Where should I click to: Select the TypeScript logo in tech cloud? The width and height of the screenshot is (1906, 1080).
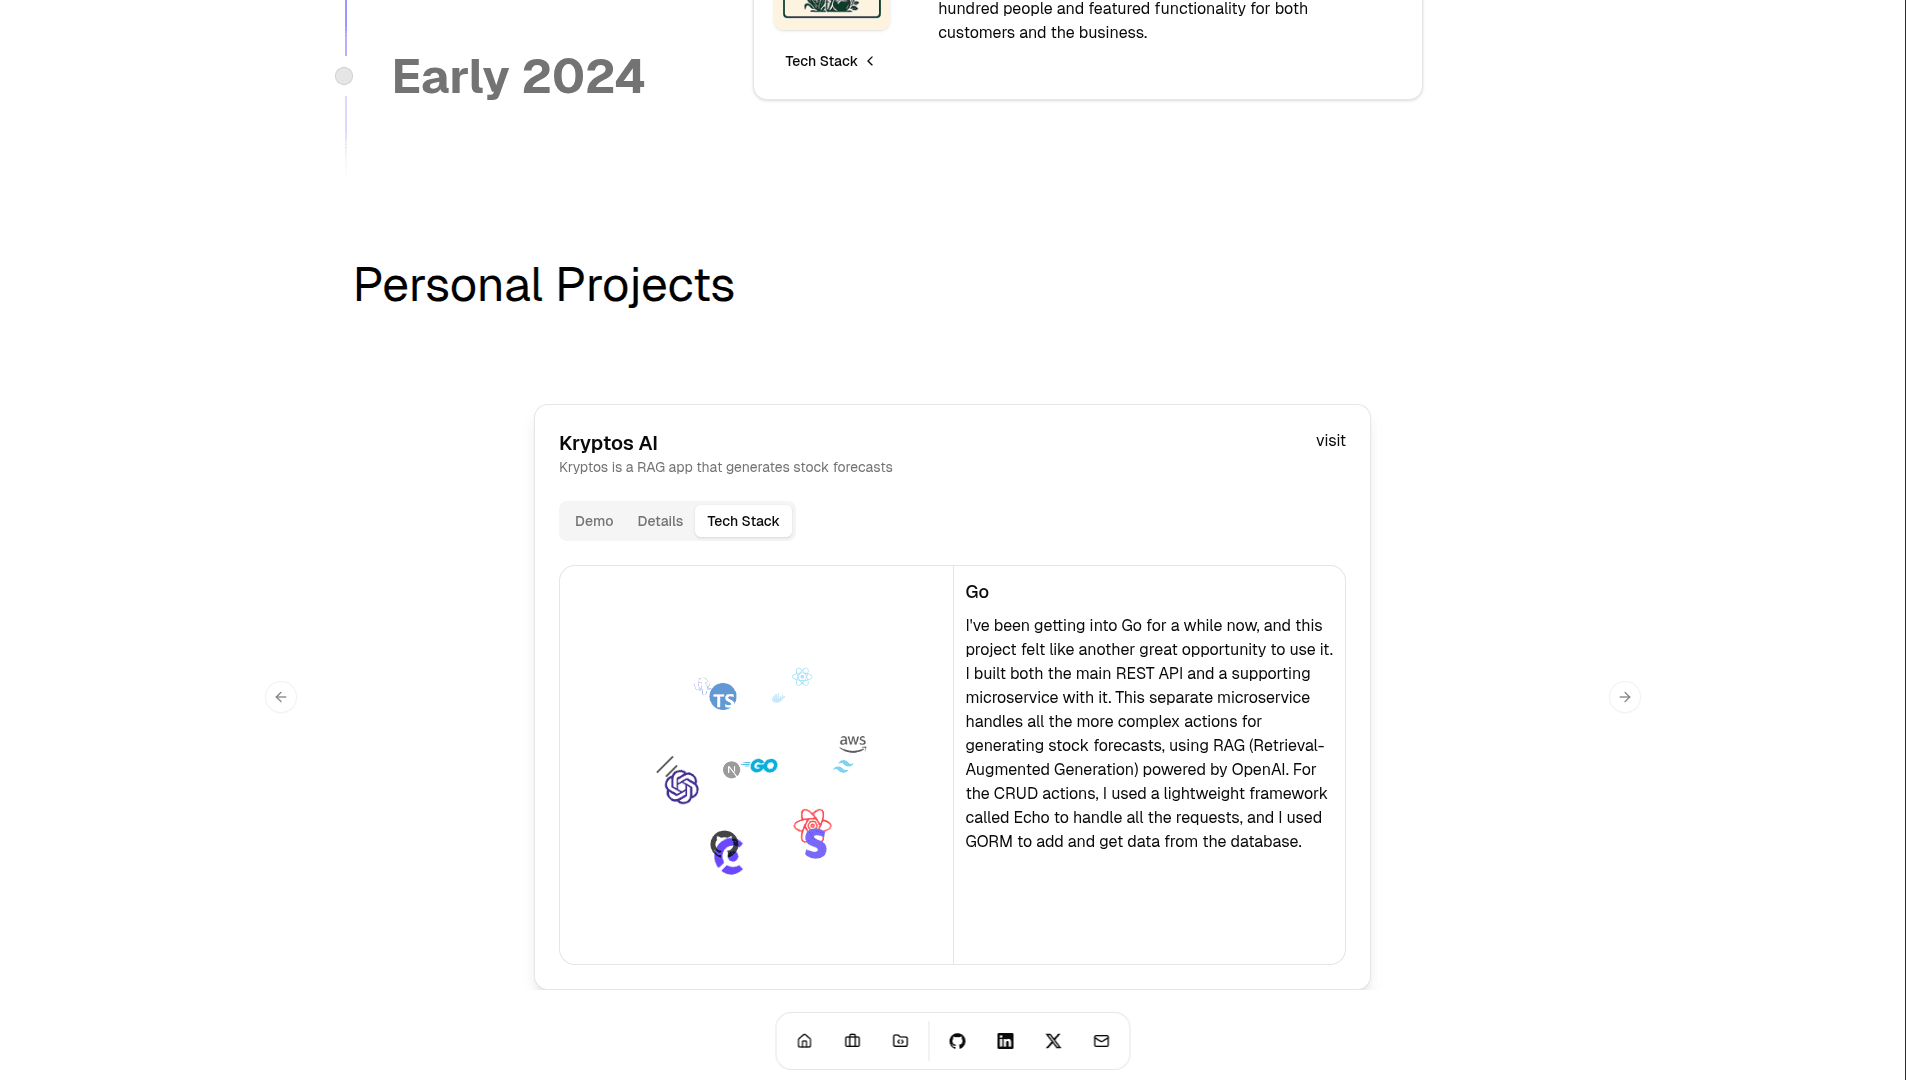(x=723, y=697)
